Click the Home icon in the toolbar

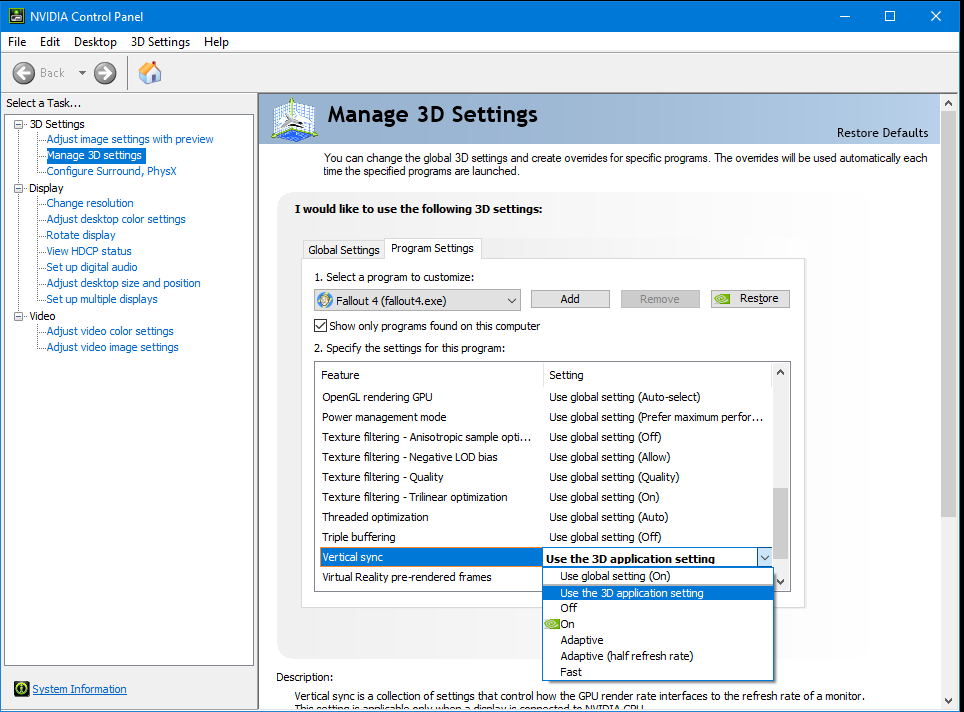point(150,73)
